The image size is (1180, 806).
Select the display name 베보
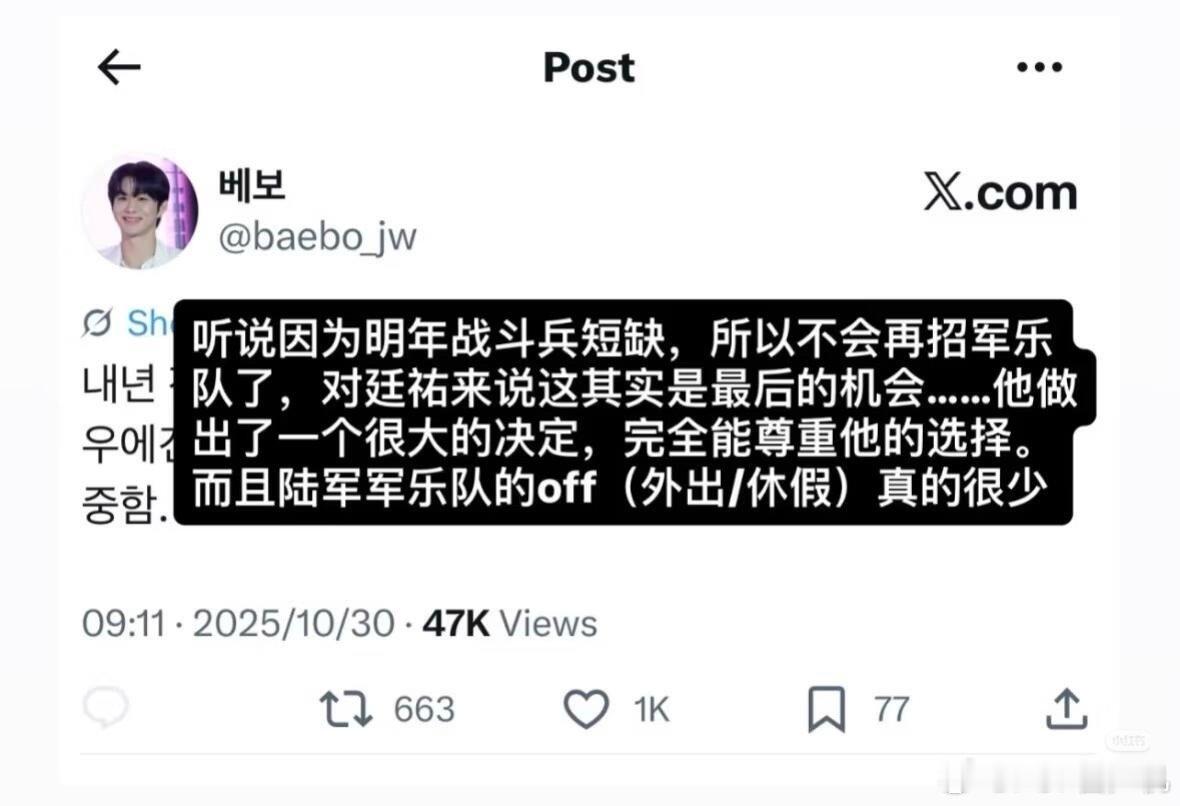coord(252,185)
